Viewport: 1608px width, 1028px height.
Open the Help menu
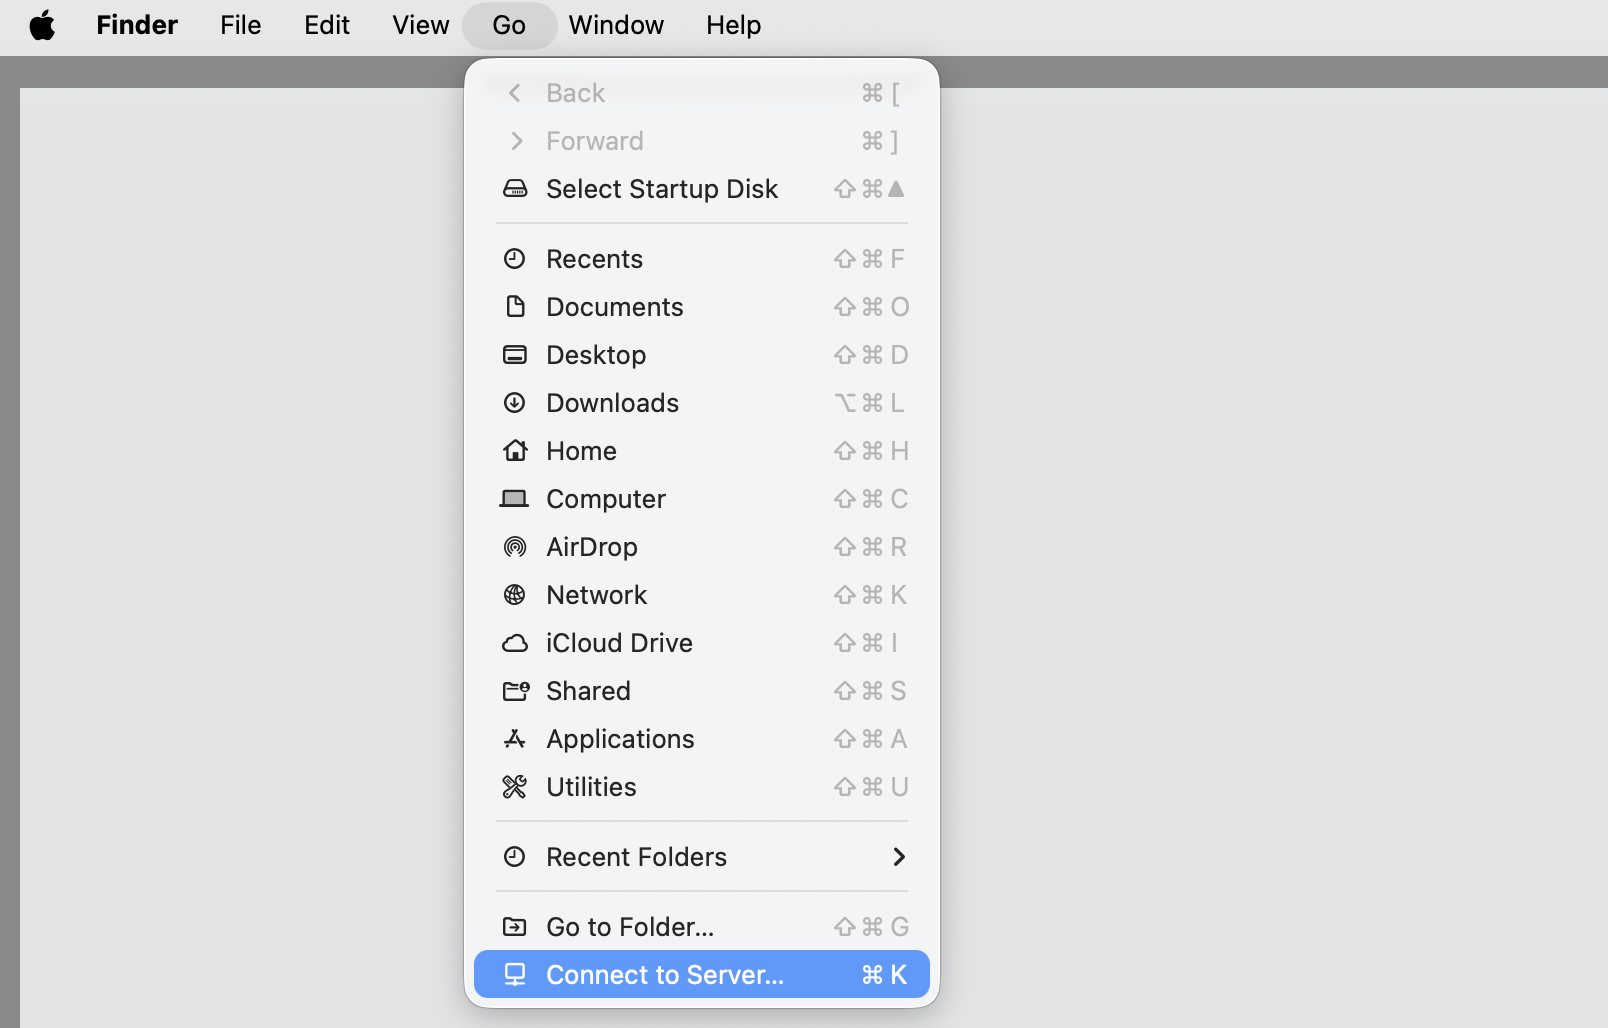coord(734,25)
